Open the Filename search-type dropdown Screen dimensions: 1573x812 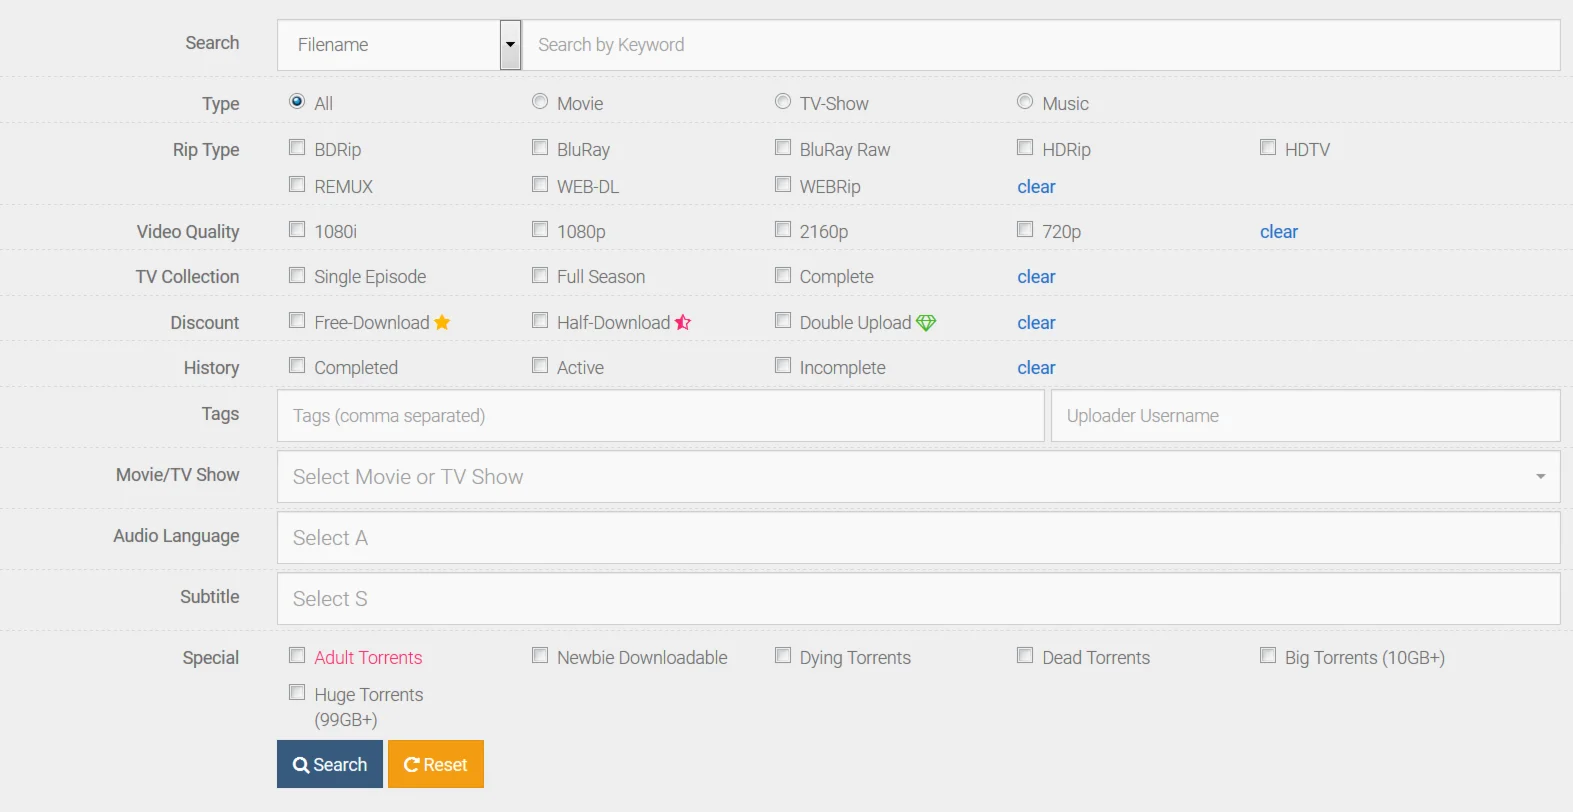(510, 45)
